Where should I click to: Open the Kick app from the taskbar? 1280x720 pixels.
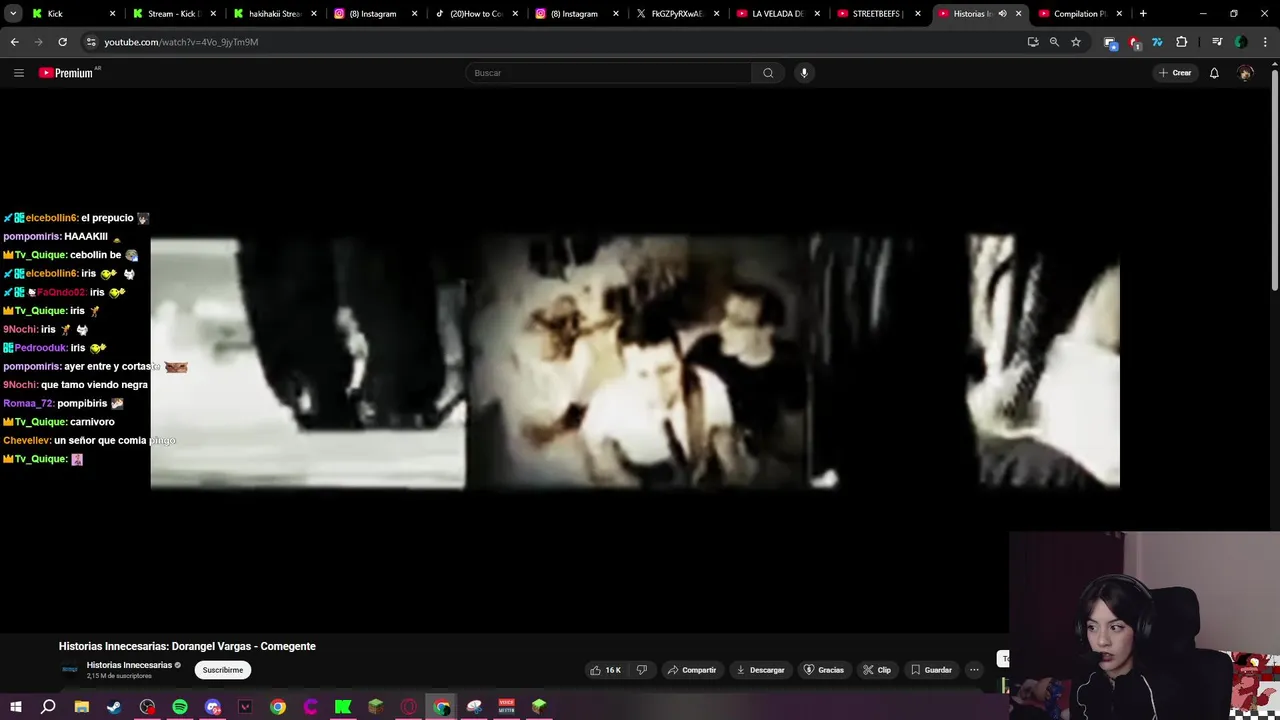[x=343, y=707]
